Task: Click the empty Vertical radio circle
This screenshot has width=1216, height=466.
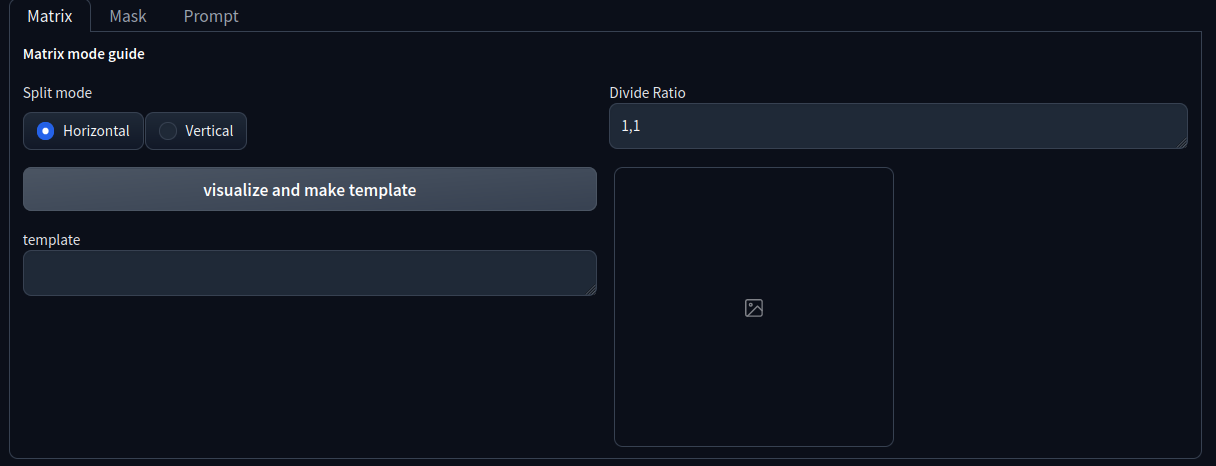Action: click(x=168, y=131)
